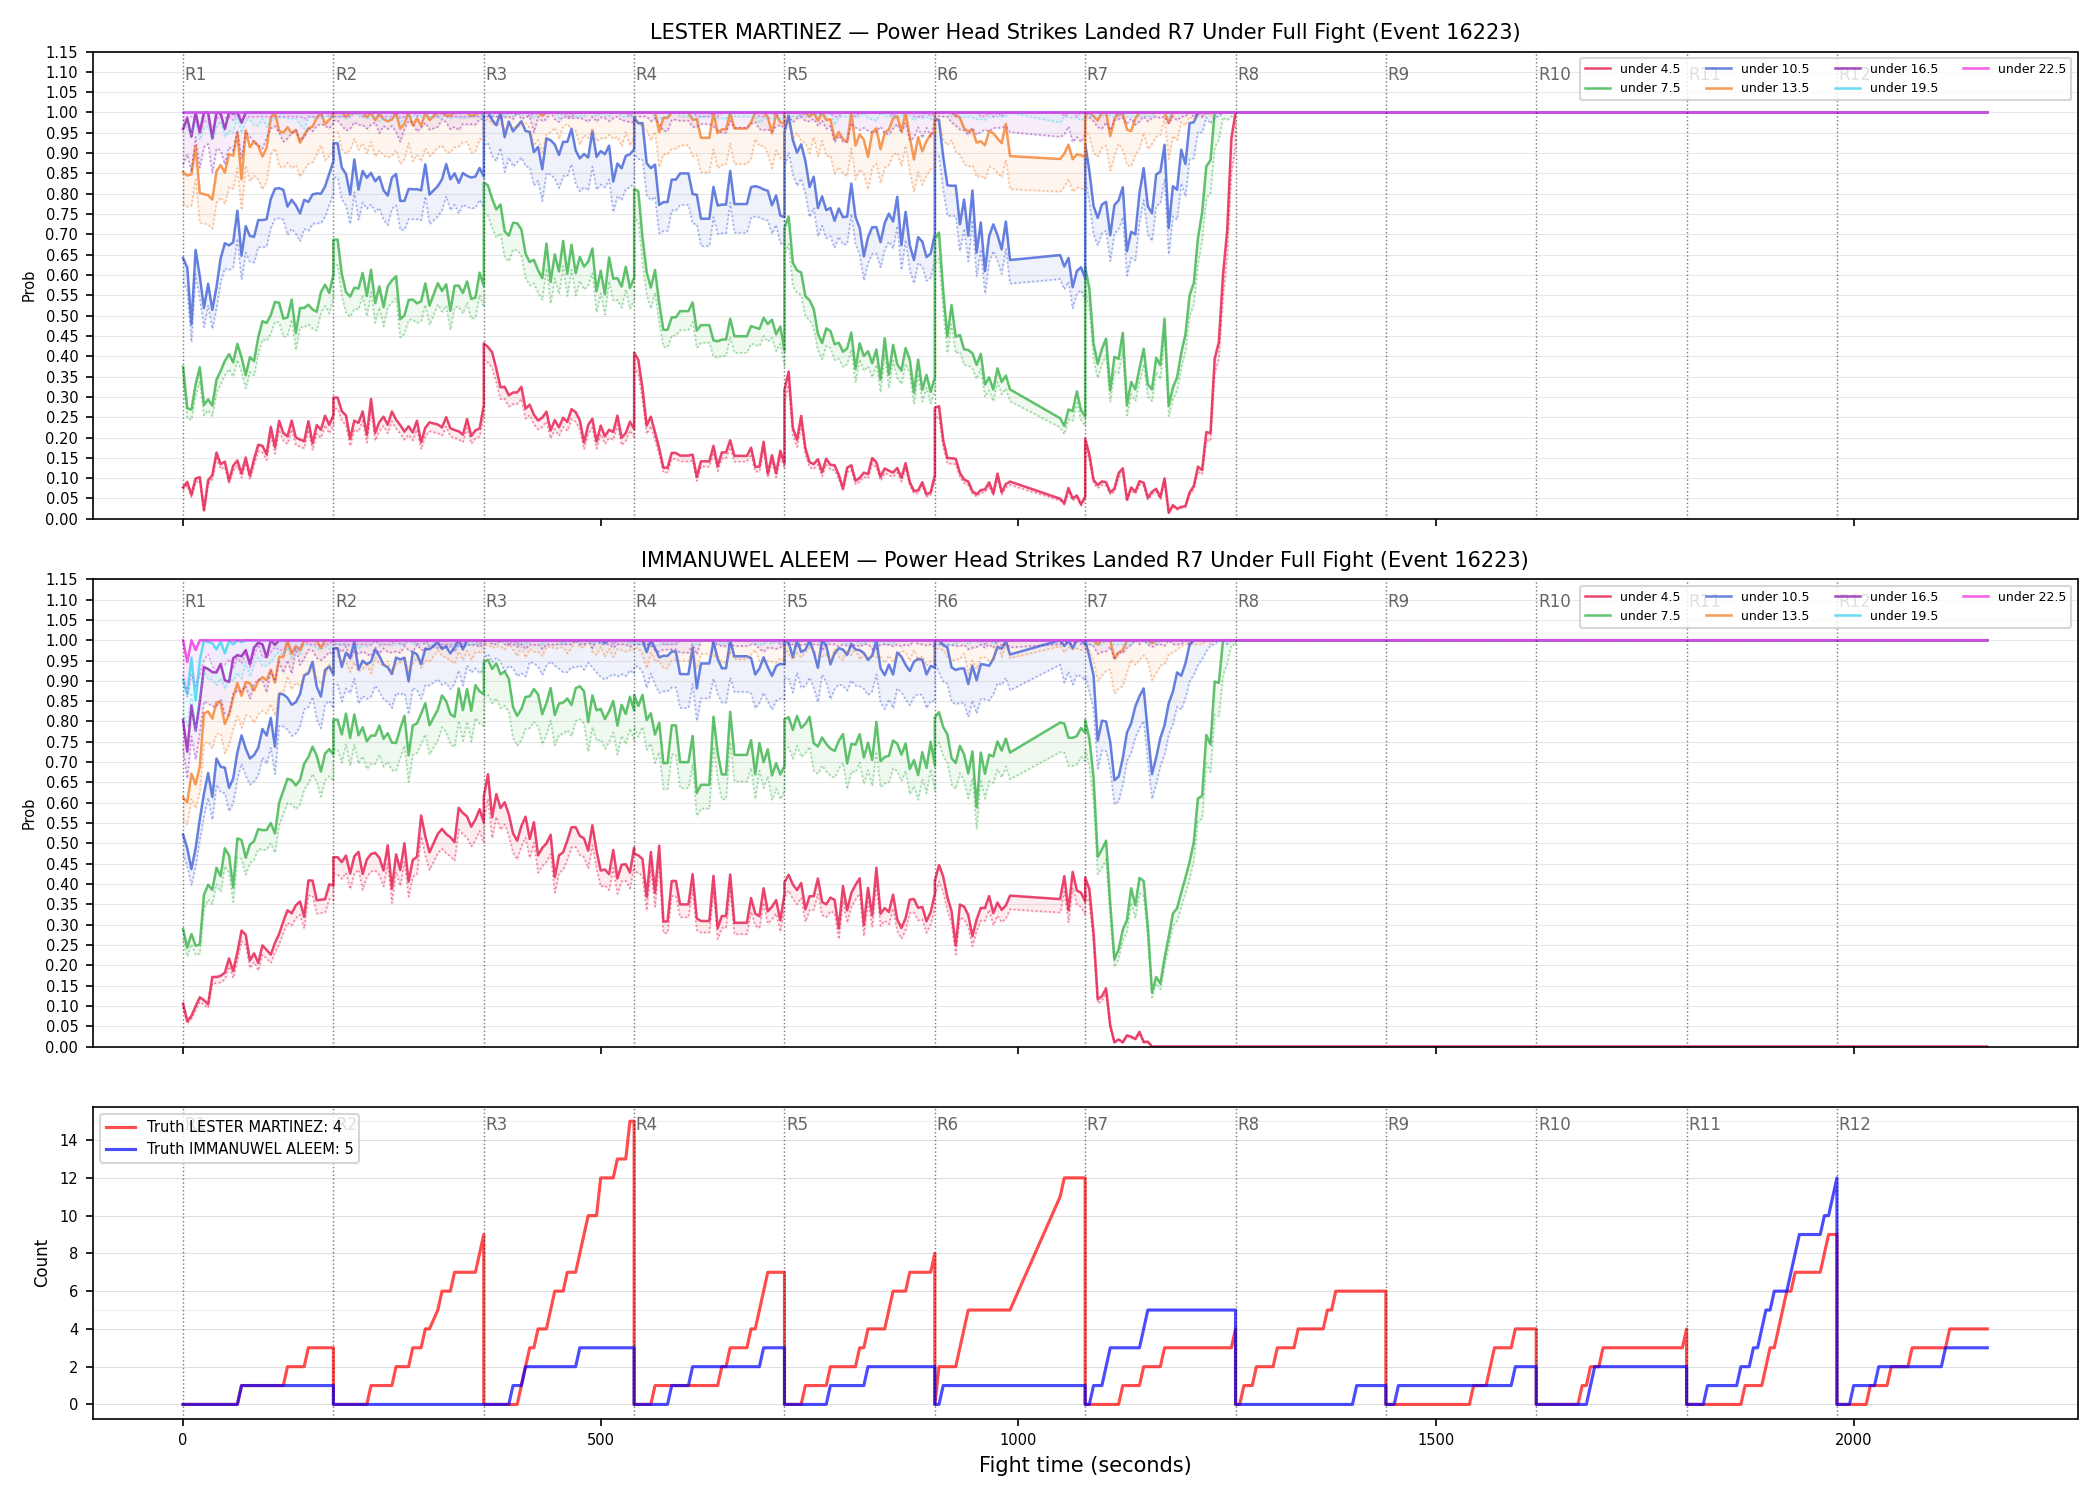The width and height of the screenshot is (2100, 1500).
Task: Click the 'Fight time (seconds)' axis label
Action: pyautogui.click(x=1085, y=1465)
